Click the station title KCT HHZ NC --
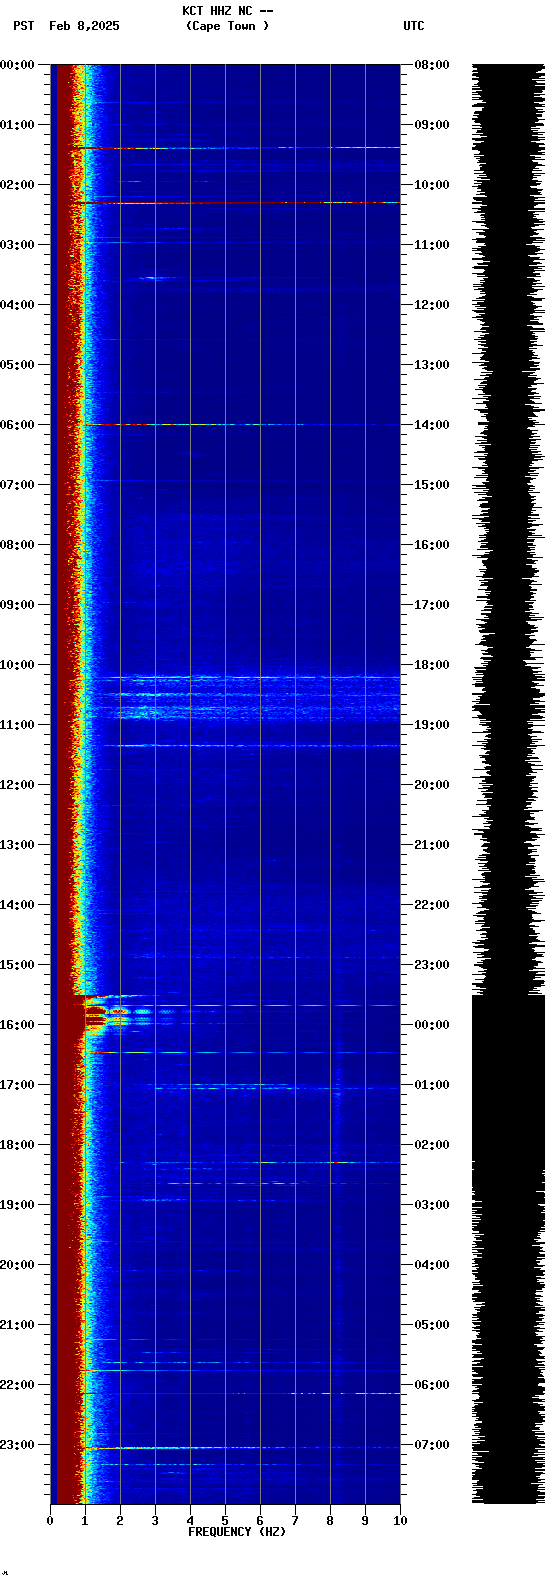The image size is (552, 1584). 227,11
